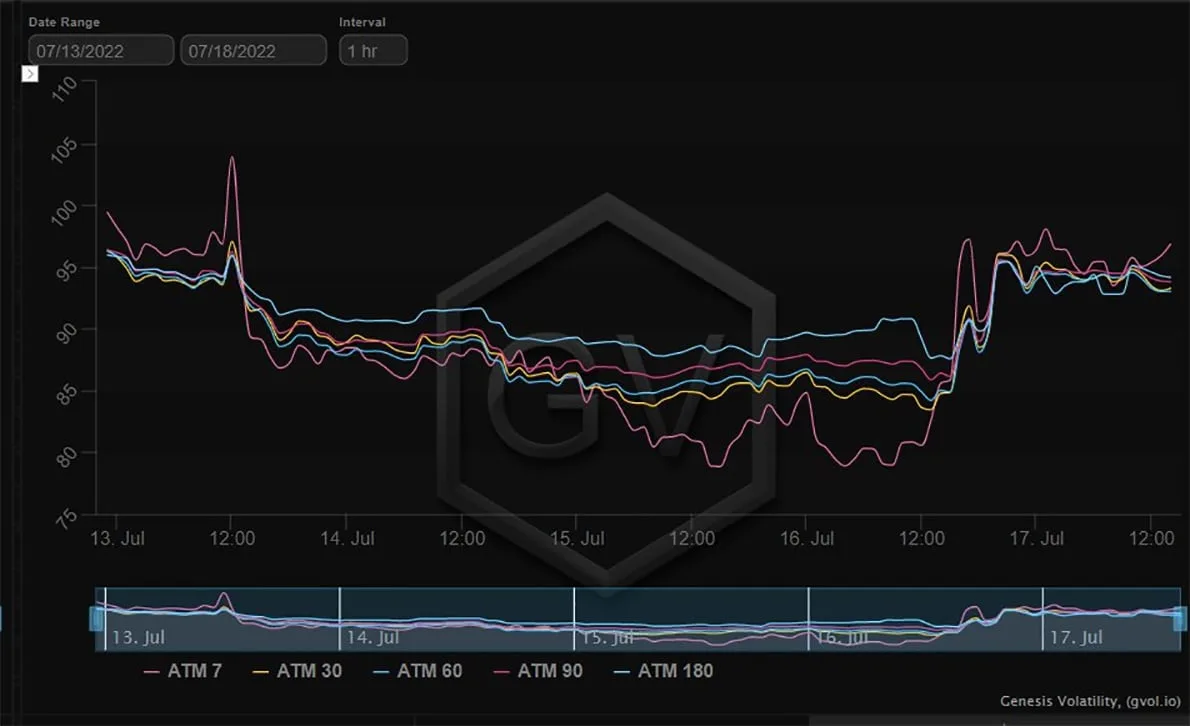This screenshot has width=1190, height=726.
Task: Click the 14. Jul label in the navigator
Action: [373, 637]
